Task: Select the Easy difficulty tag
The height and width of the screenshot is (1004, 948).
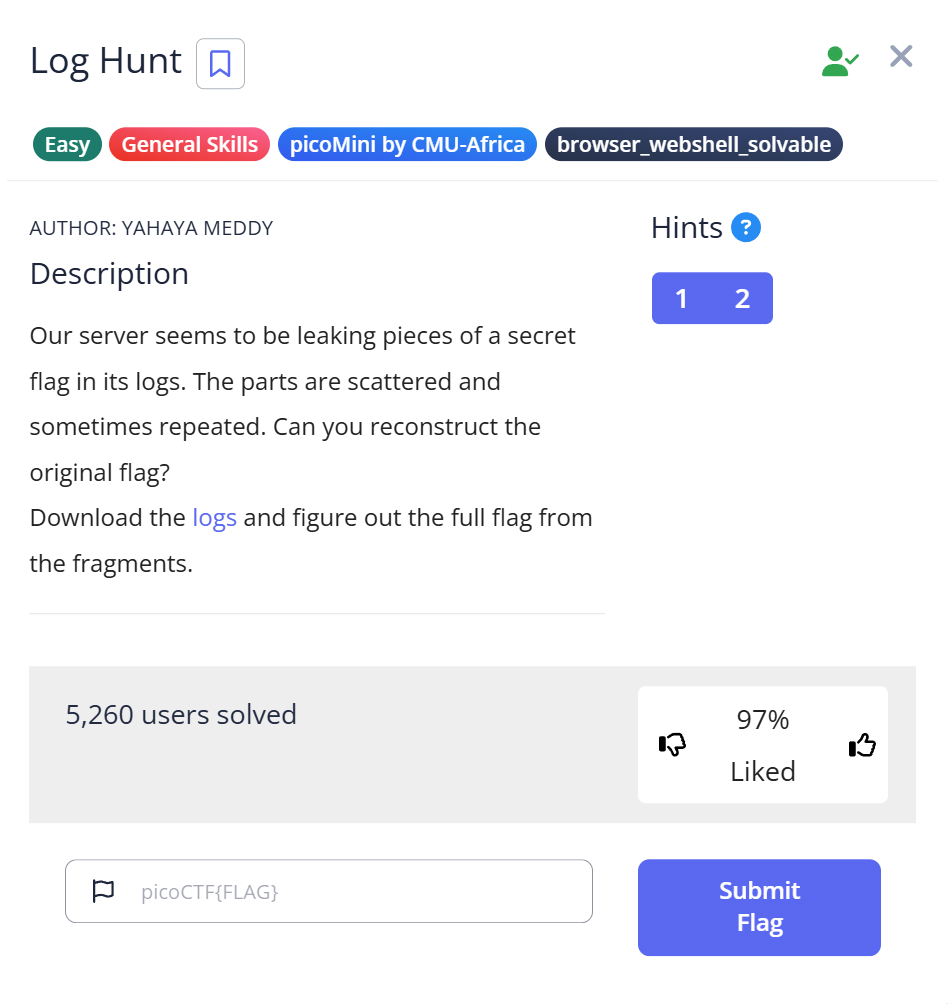Action: click(67, 145)
